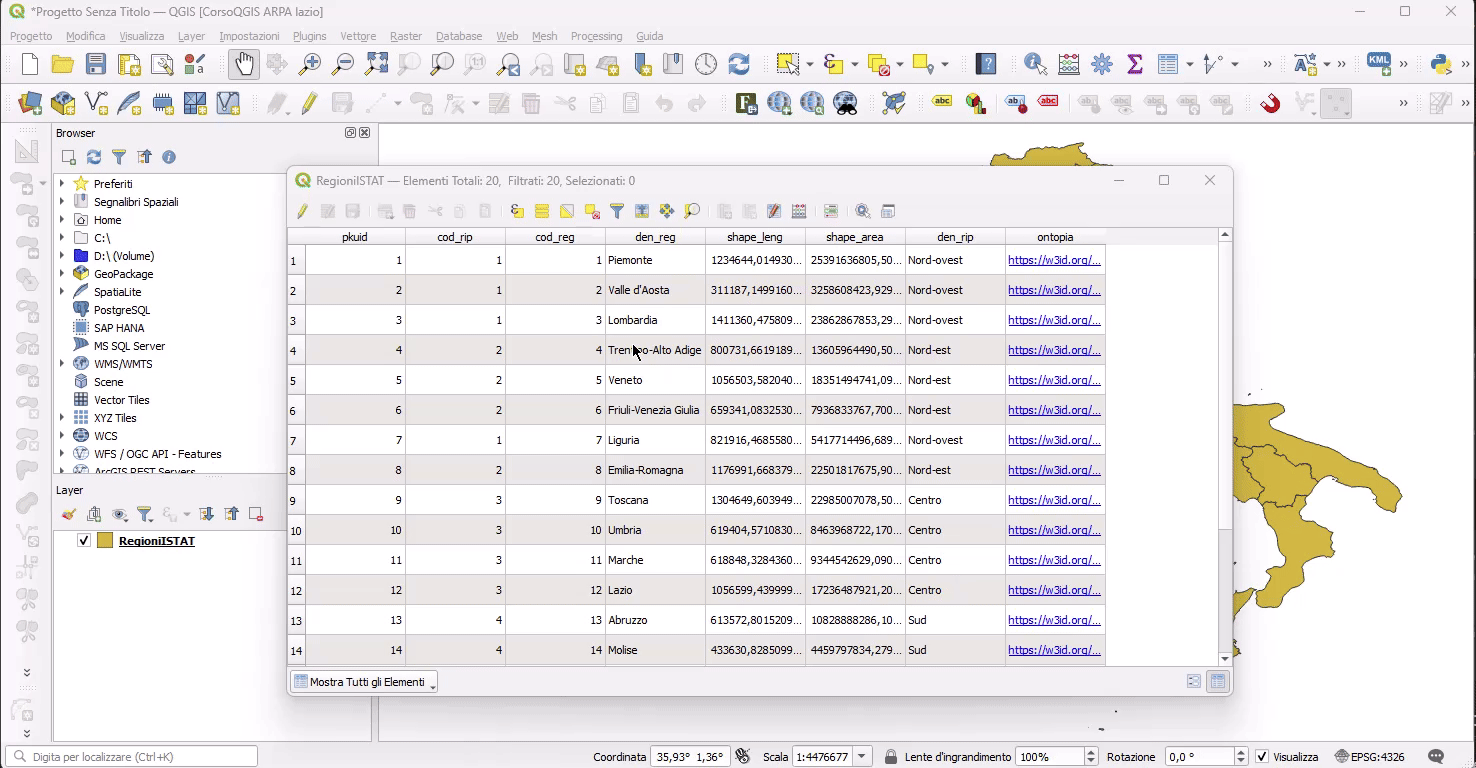Click the filter funnel in attribute table toolbar
1476x768 pixels.
(x=617, y=211)
